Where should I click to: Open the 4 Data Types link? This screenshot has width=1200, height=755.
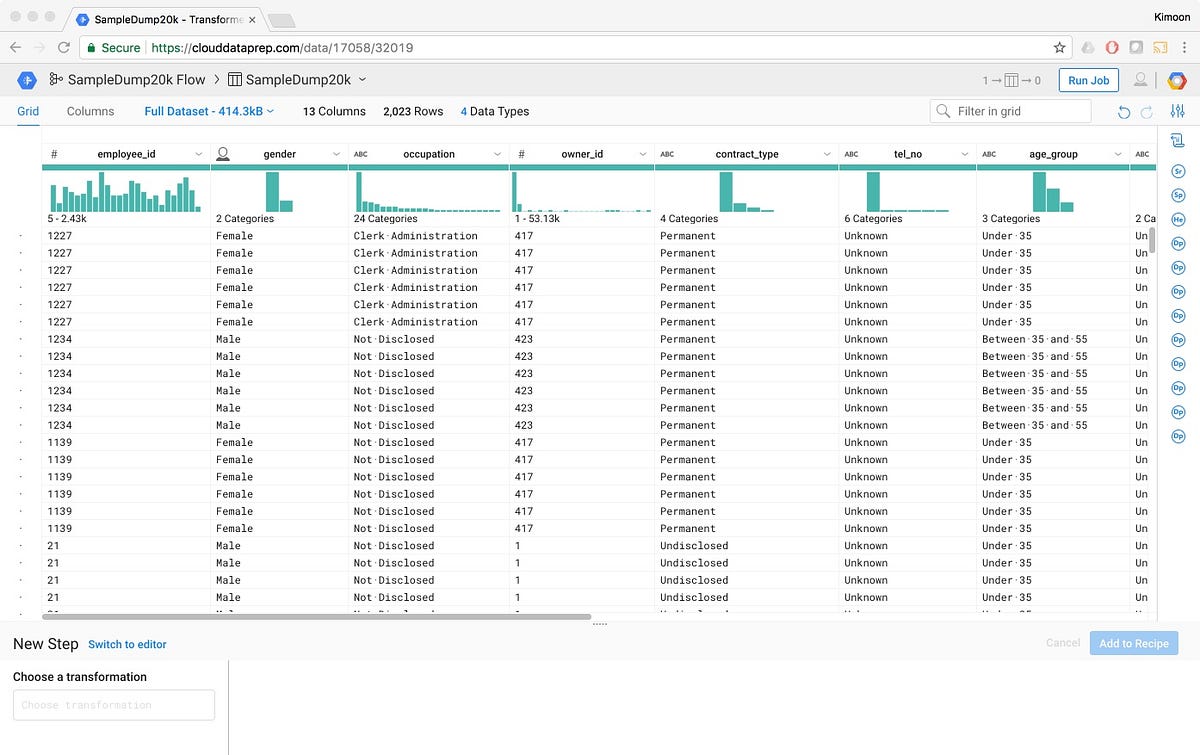[x=495, y=111]
